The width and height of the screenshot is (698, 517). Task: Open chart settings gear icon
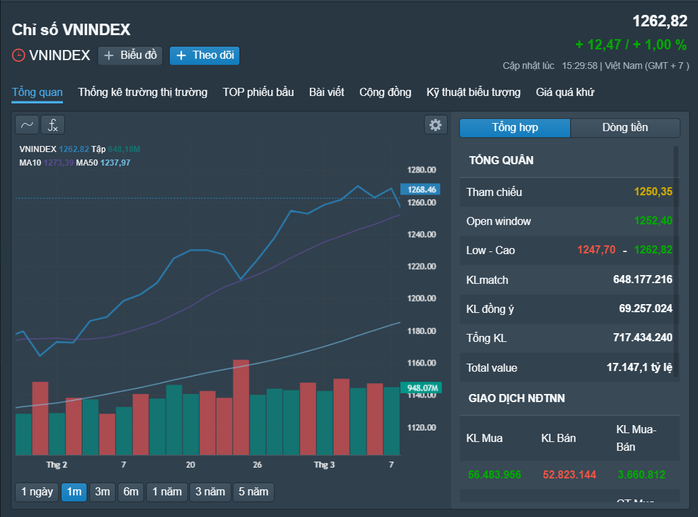tap(435, 125)
